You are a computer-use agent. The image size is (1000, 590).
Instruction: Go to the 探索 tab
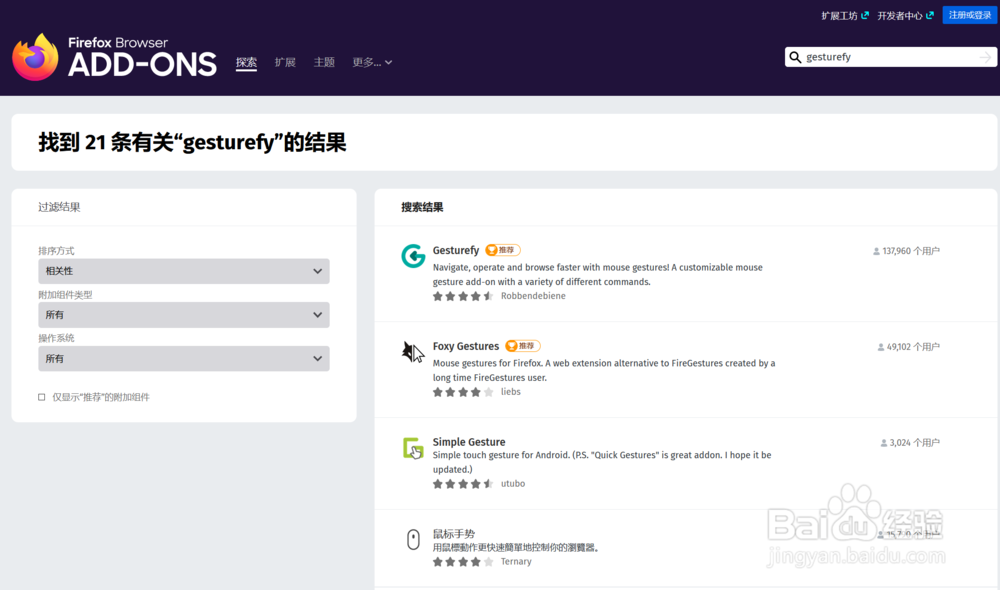(246, 62)
